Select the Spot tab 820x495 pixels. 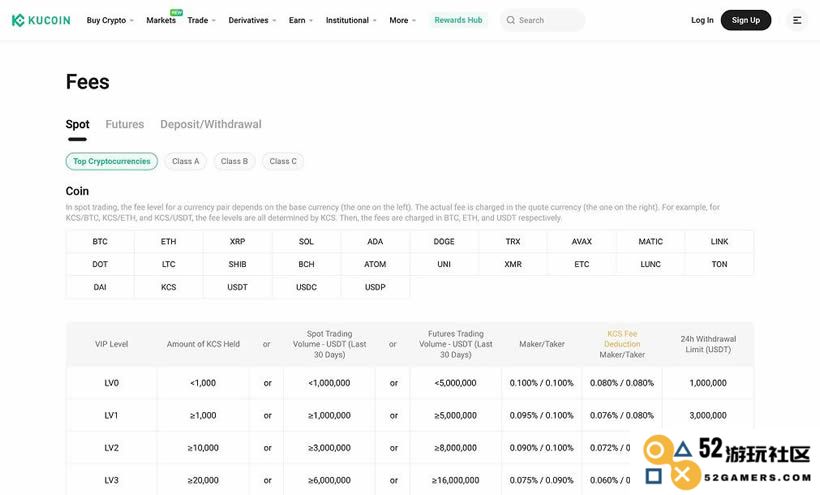(77, 124)
